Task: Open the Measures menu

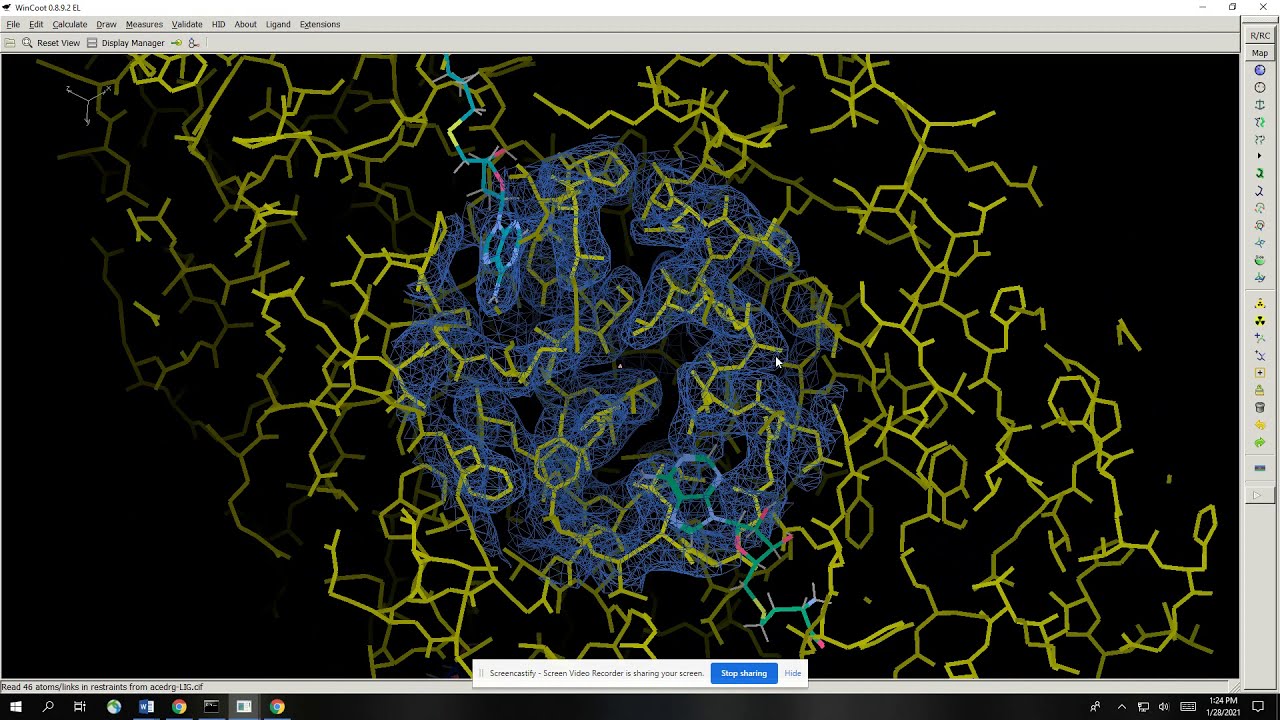Action: click(x=144, y=24)
